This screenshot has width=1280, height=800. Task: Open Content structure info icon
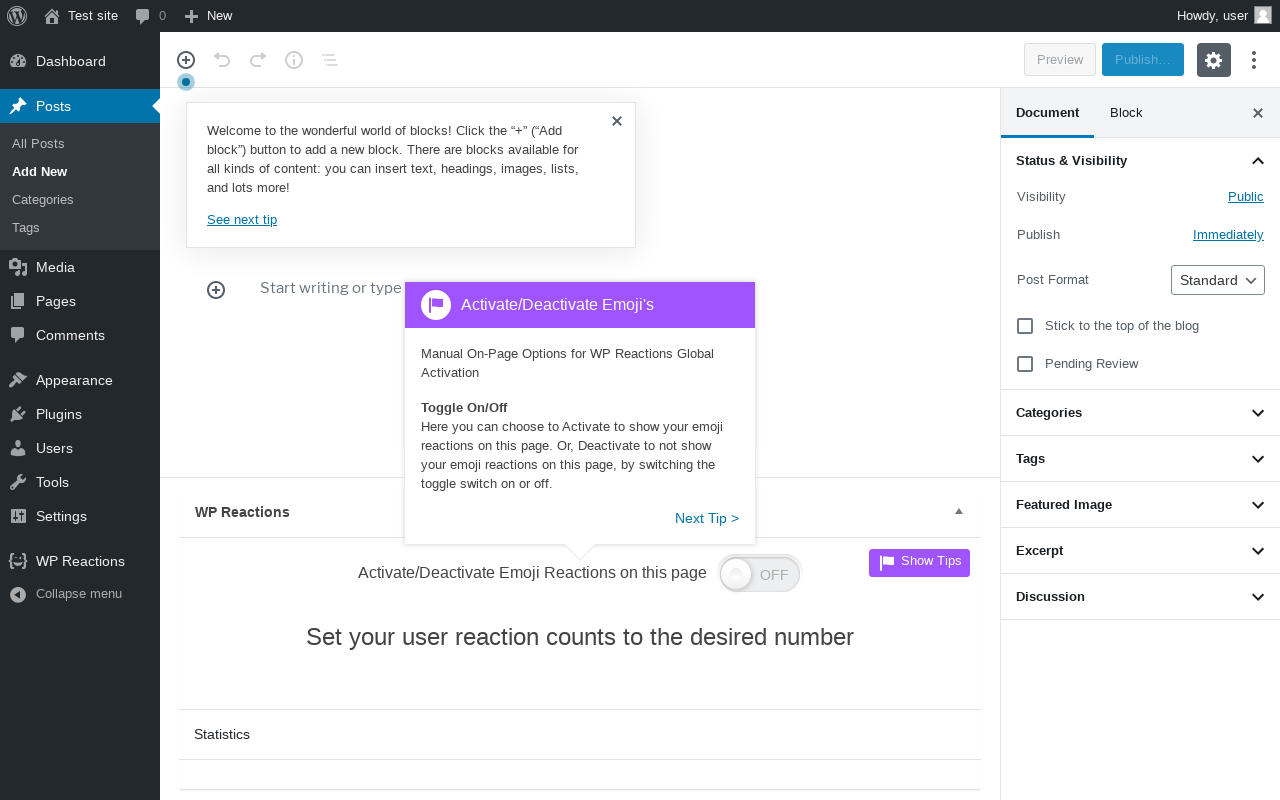point(294,60)
